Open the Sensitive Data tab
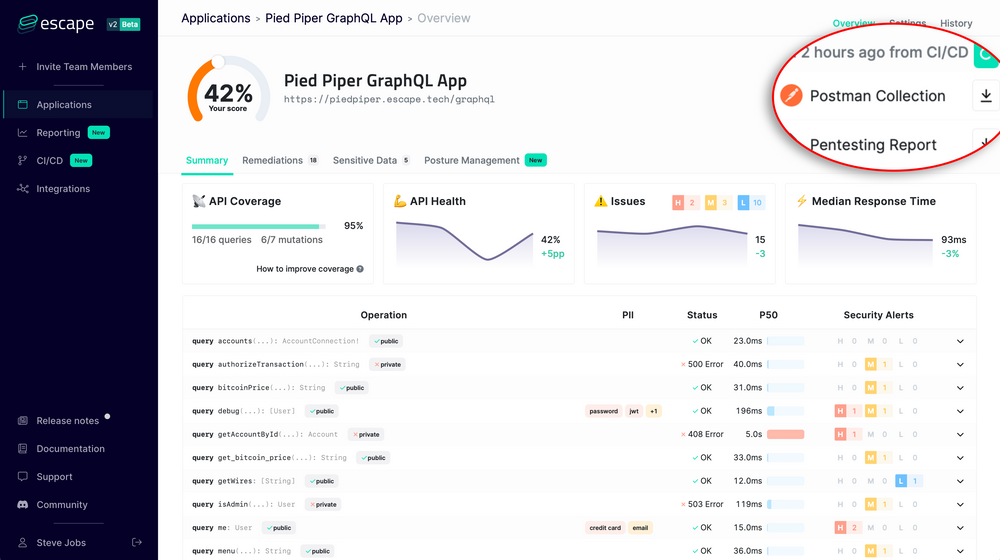This screenshot has width=1000, height=560. click(x=371, y=161)
